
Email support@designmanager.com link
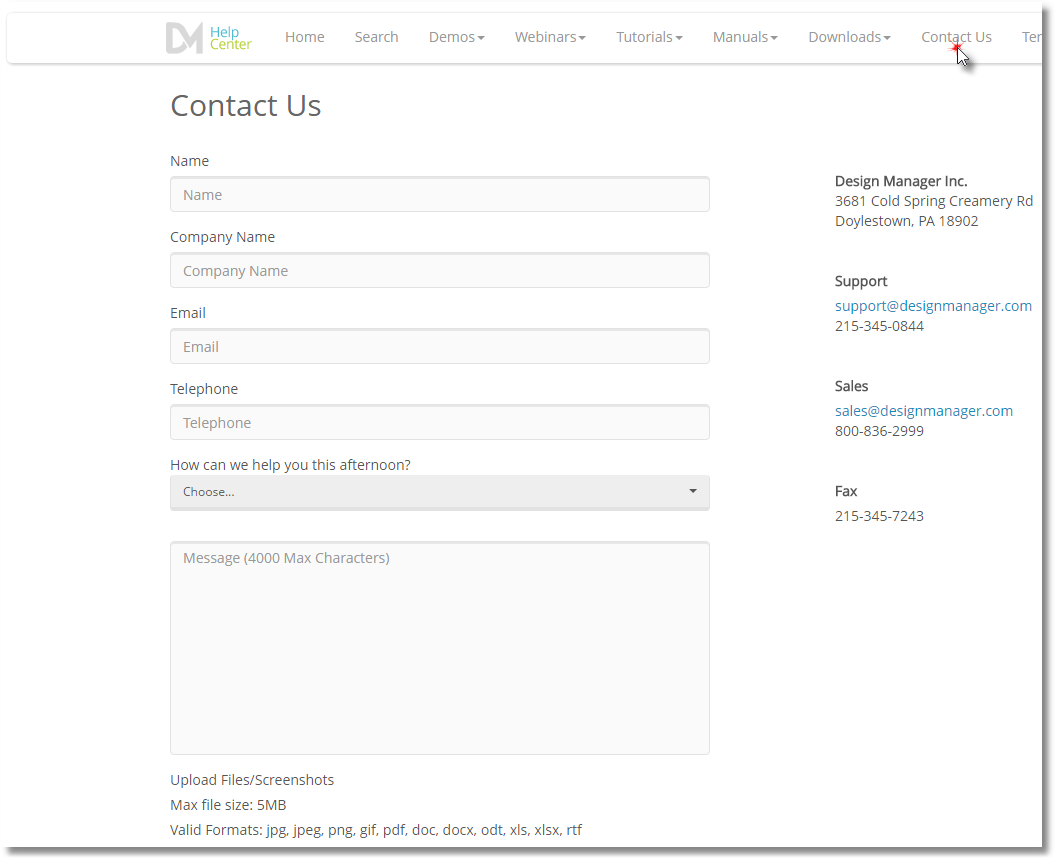tap(933, 306)
